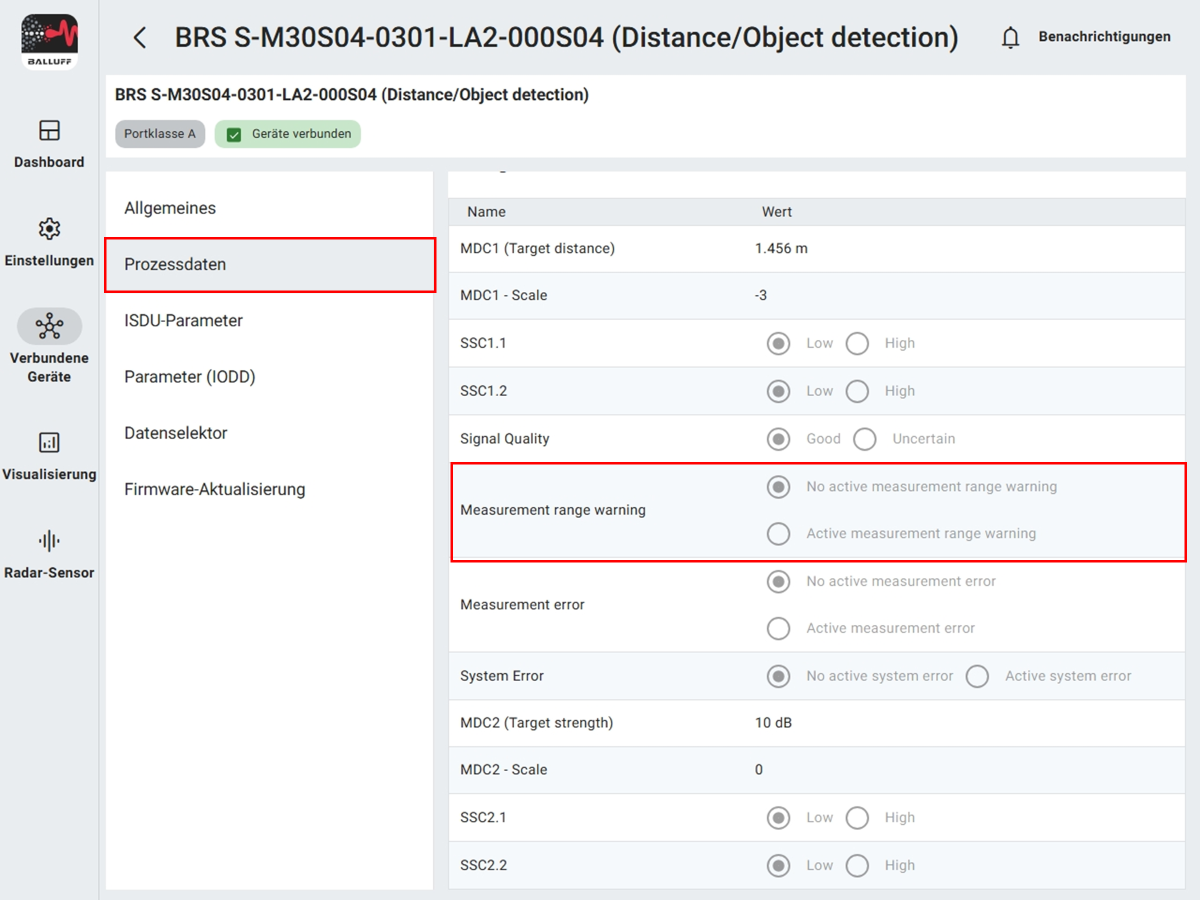The height and width of the screenshot is (900, 1200).
Task: Choose Active system error radio option
Action: tap(977, 677)
